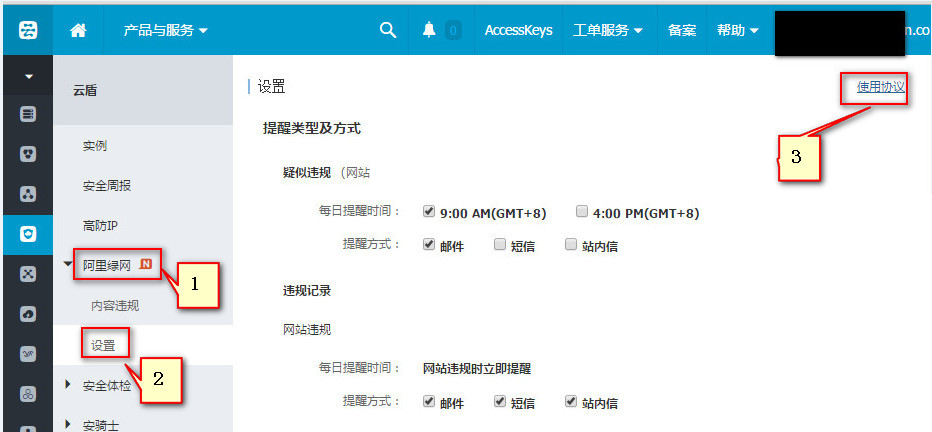Open the second sidebar icon below server

click(x=28, y=154)
